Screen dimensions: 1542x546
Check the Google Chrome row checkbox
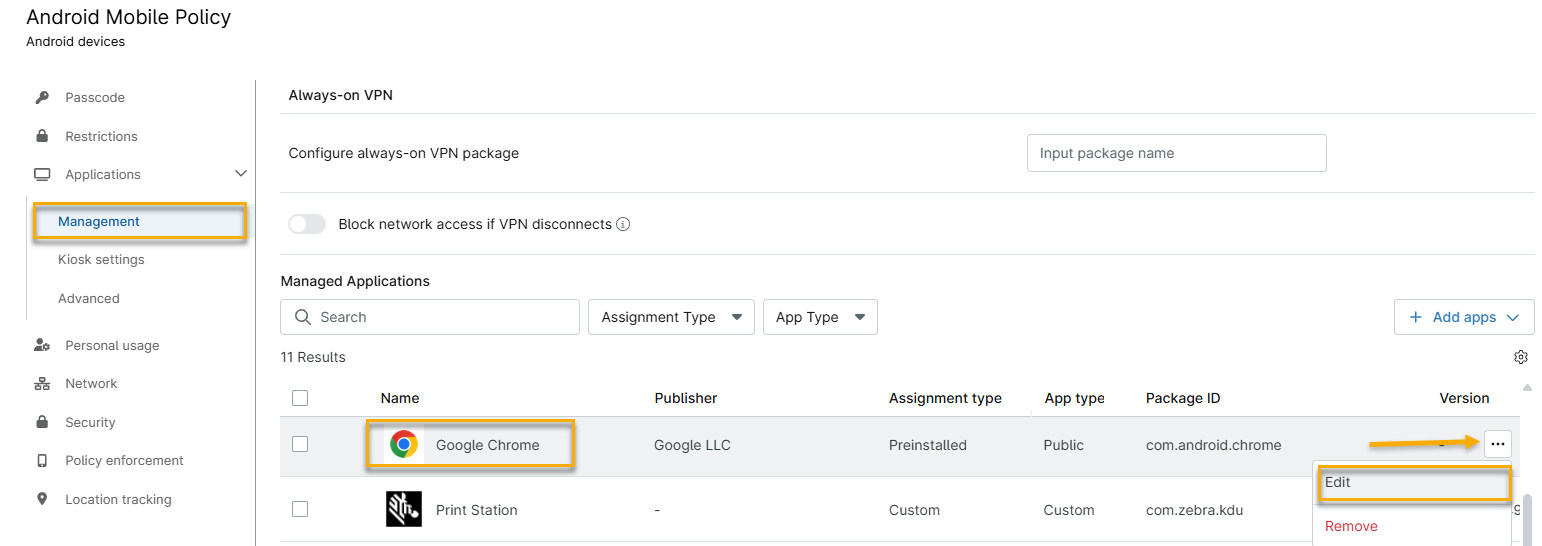(x=300, y=444)
